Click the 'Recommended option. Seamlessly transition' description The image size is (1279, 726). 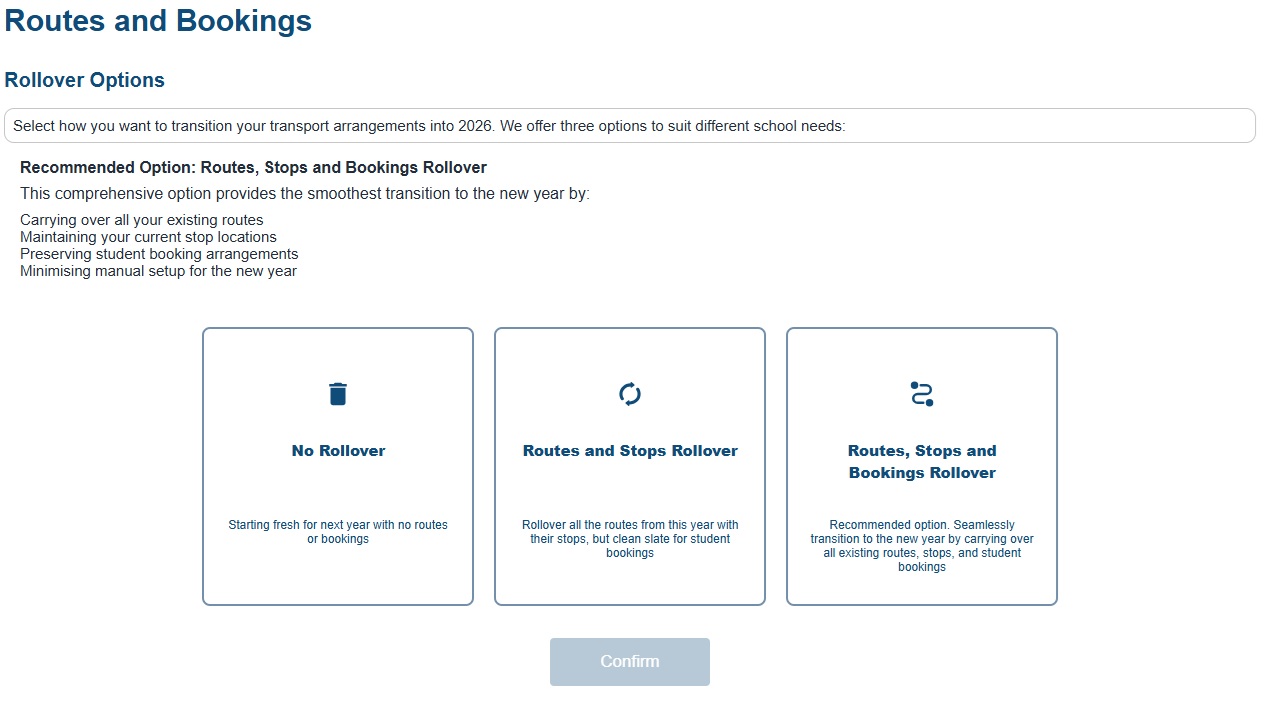(922, 546)
